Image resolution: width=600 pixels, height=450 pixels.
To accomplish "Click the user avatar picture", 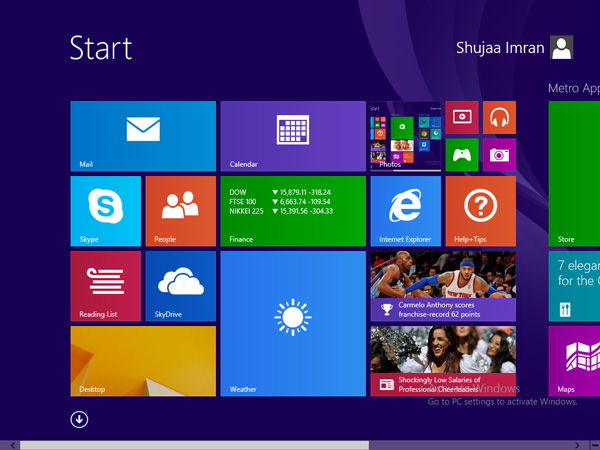I will [562, 47].
